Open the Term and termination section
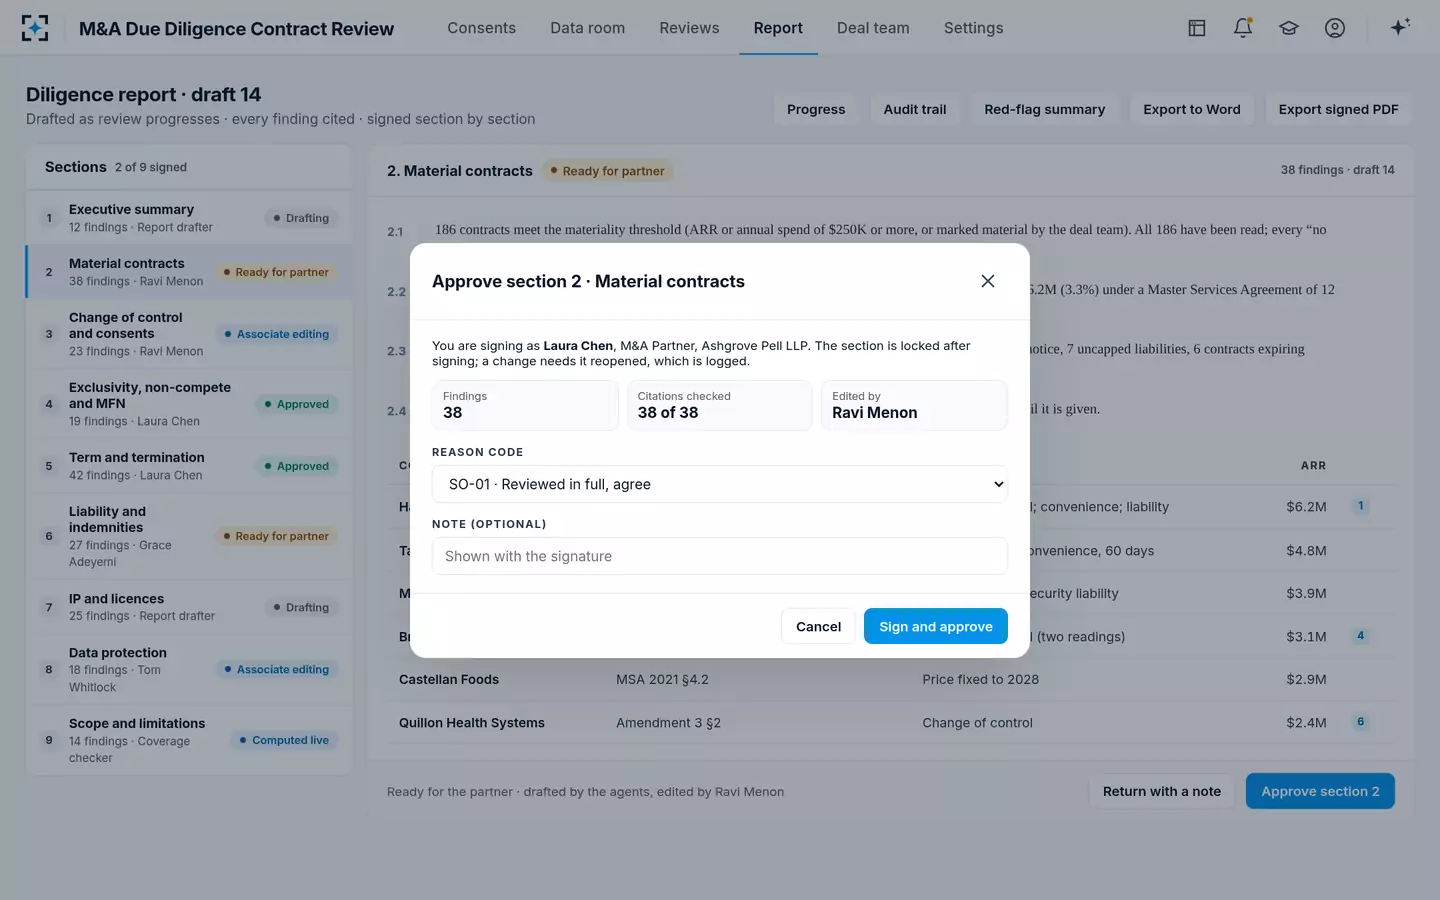The image size is (1440, 900). pyautogui.click(x=189, y=466)
